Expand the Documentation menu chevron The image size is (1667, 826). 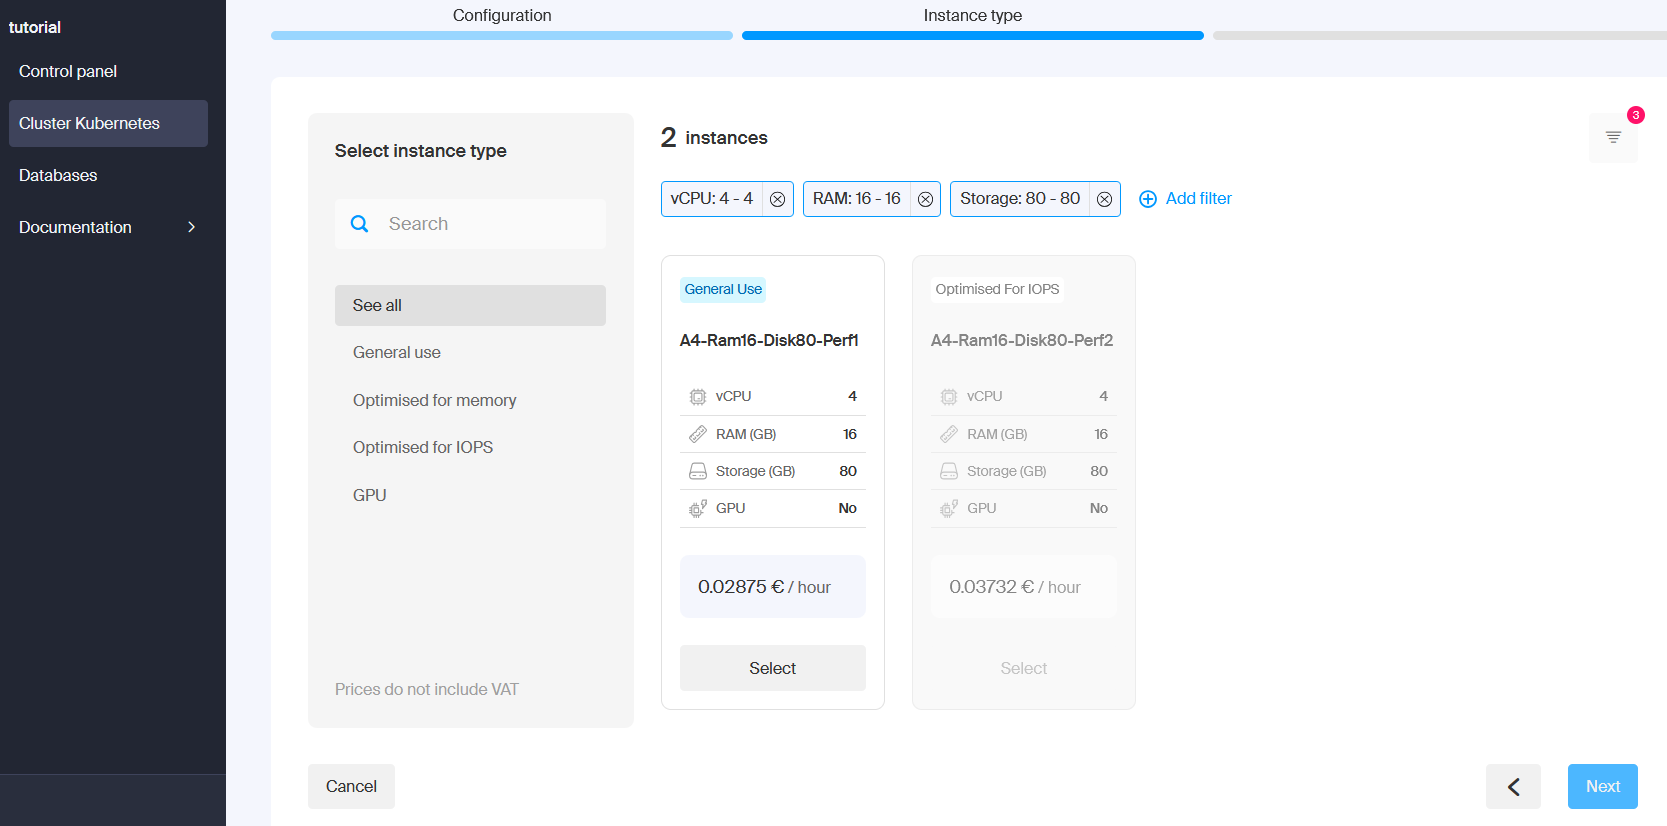[x=191, y=227]
